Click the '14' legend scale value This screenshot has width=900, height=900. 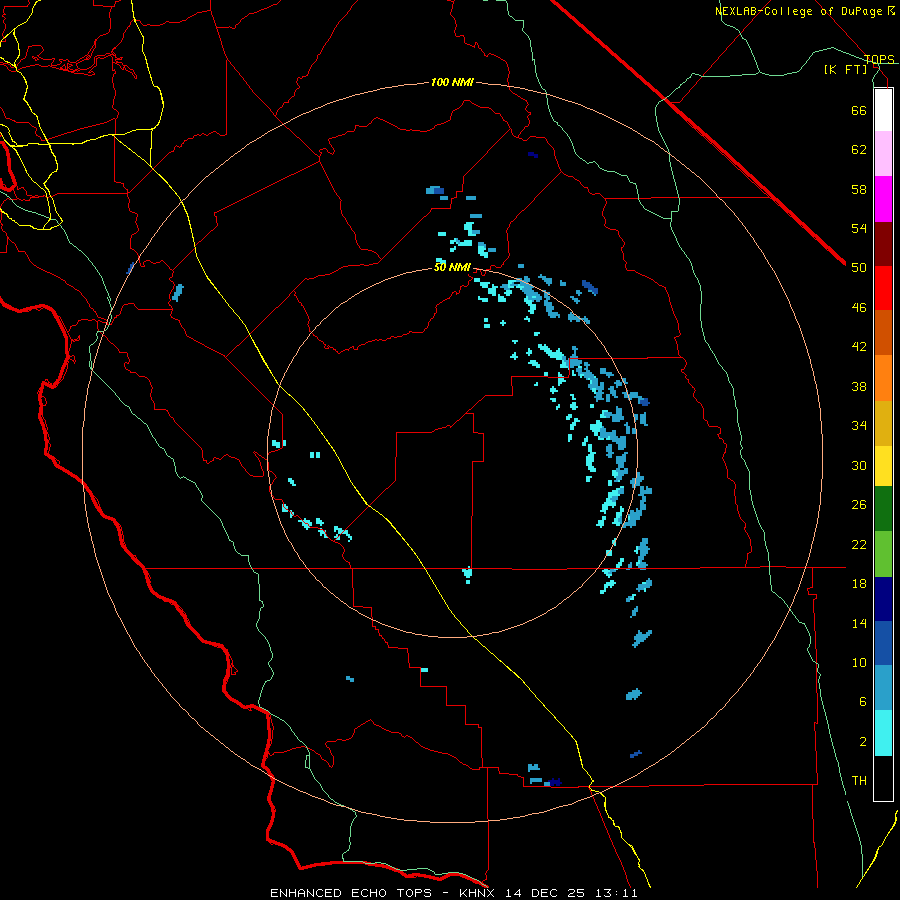coord(859,623)
